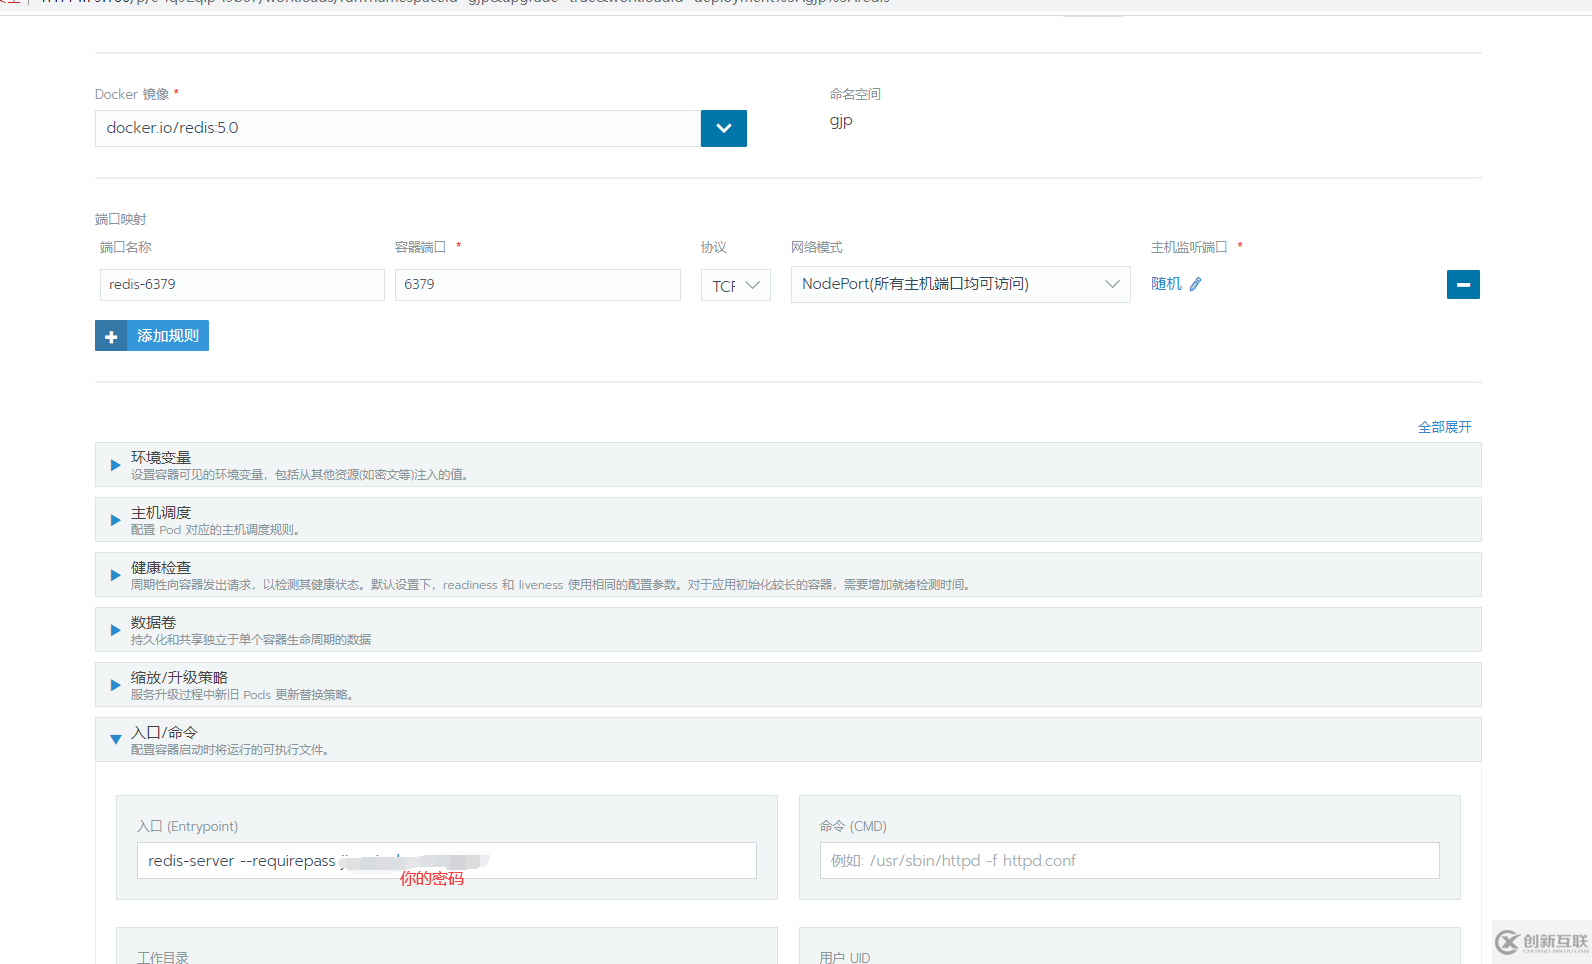Expand the 缩放/升级策略 section

tap(788, 685)
